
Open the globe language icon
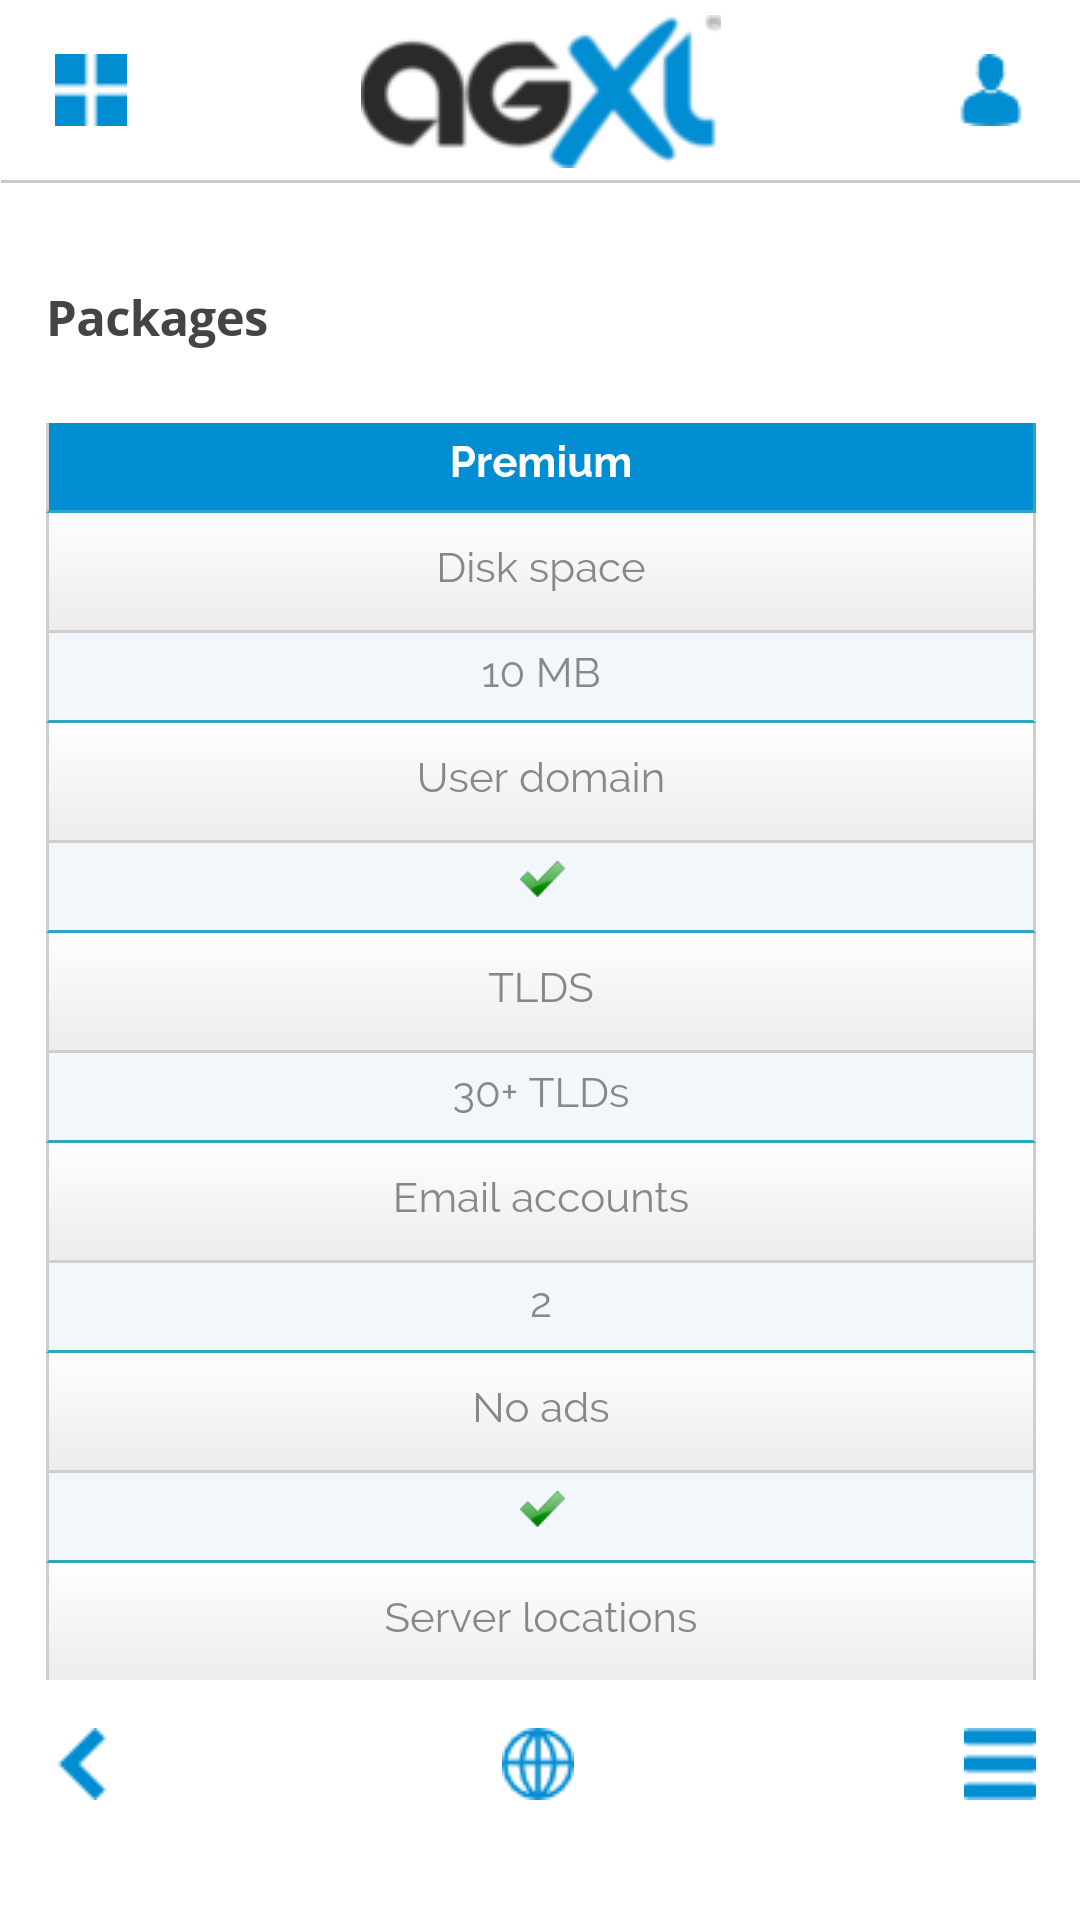tap(538, 1764)
